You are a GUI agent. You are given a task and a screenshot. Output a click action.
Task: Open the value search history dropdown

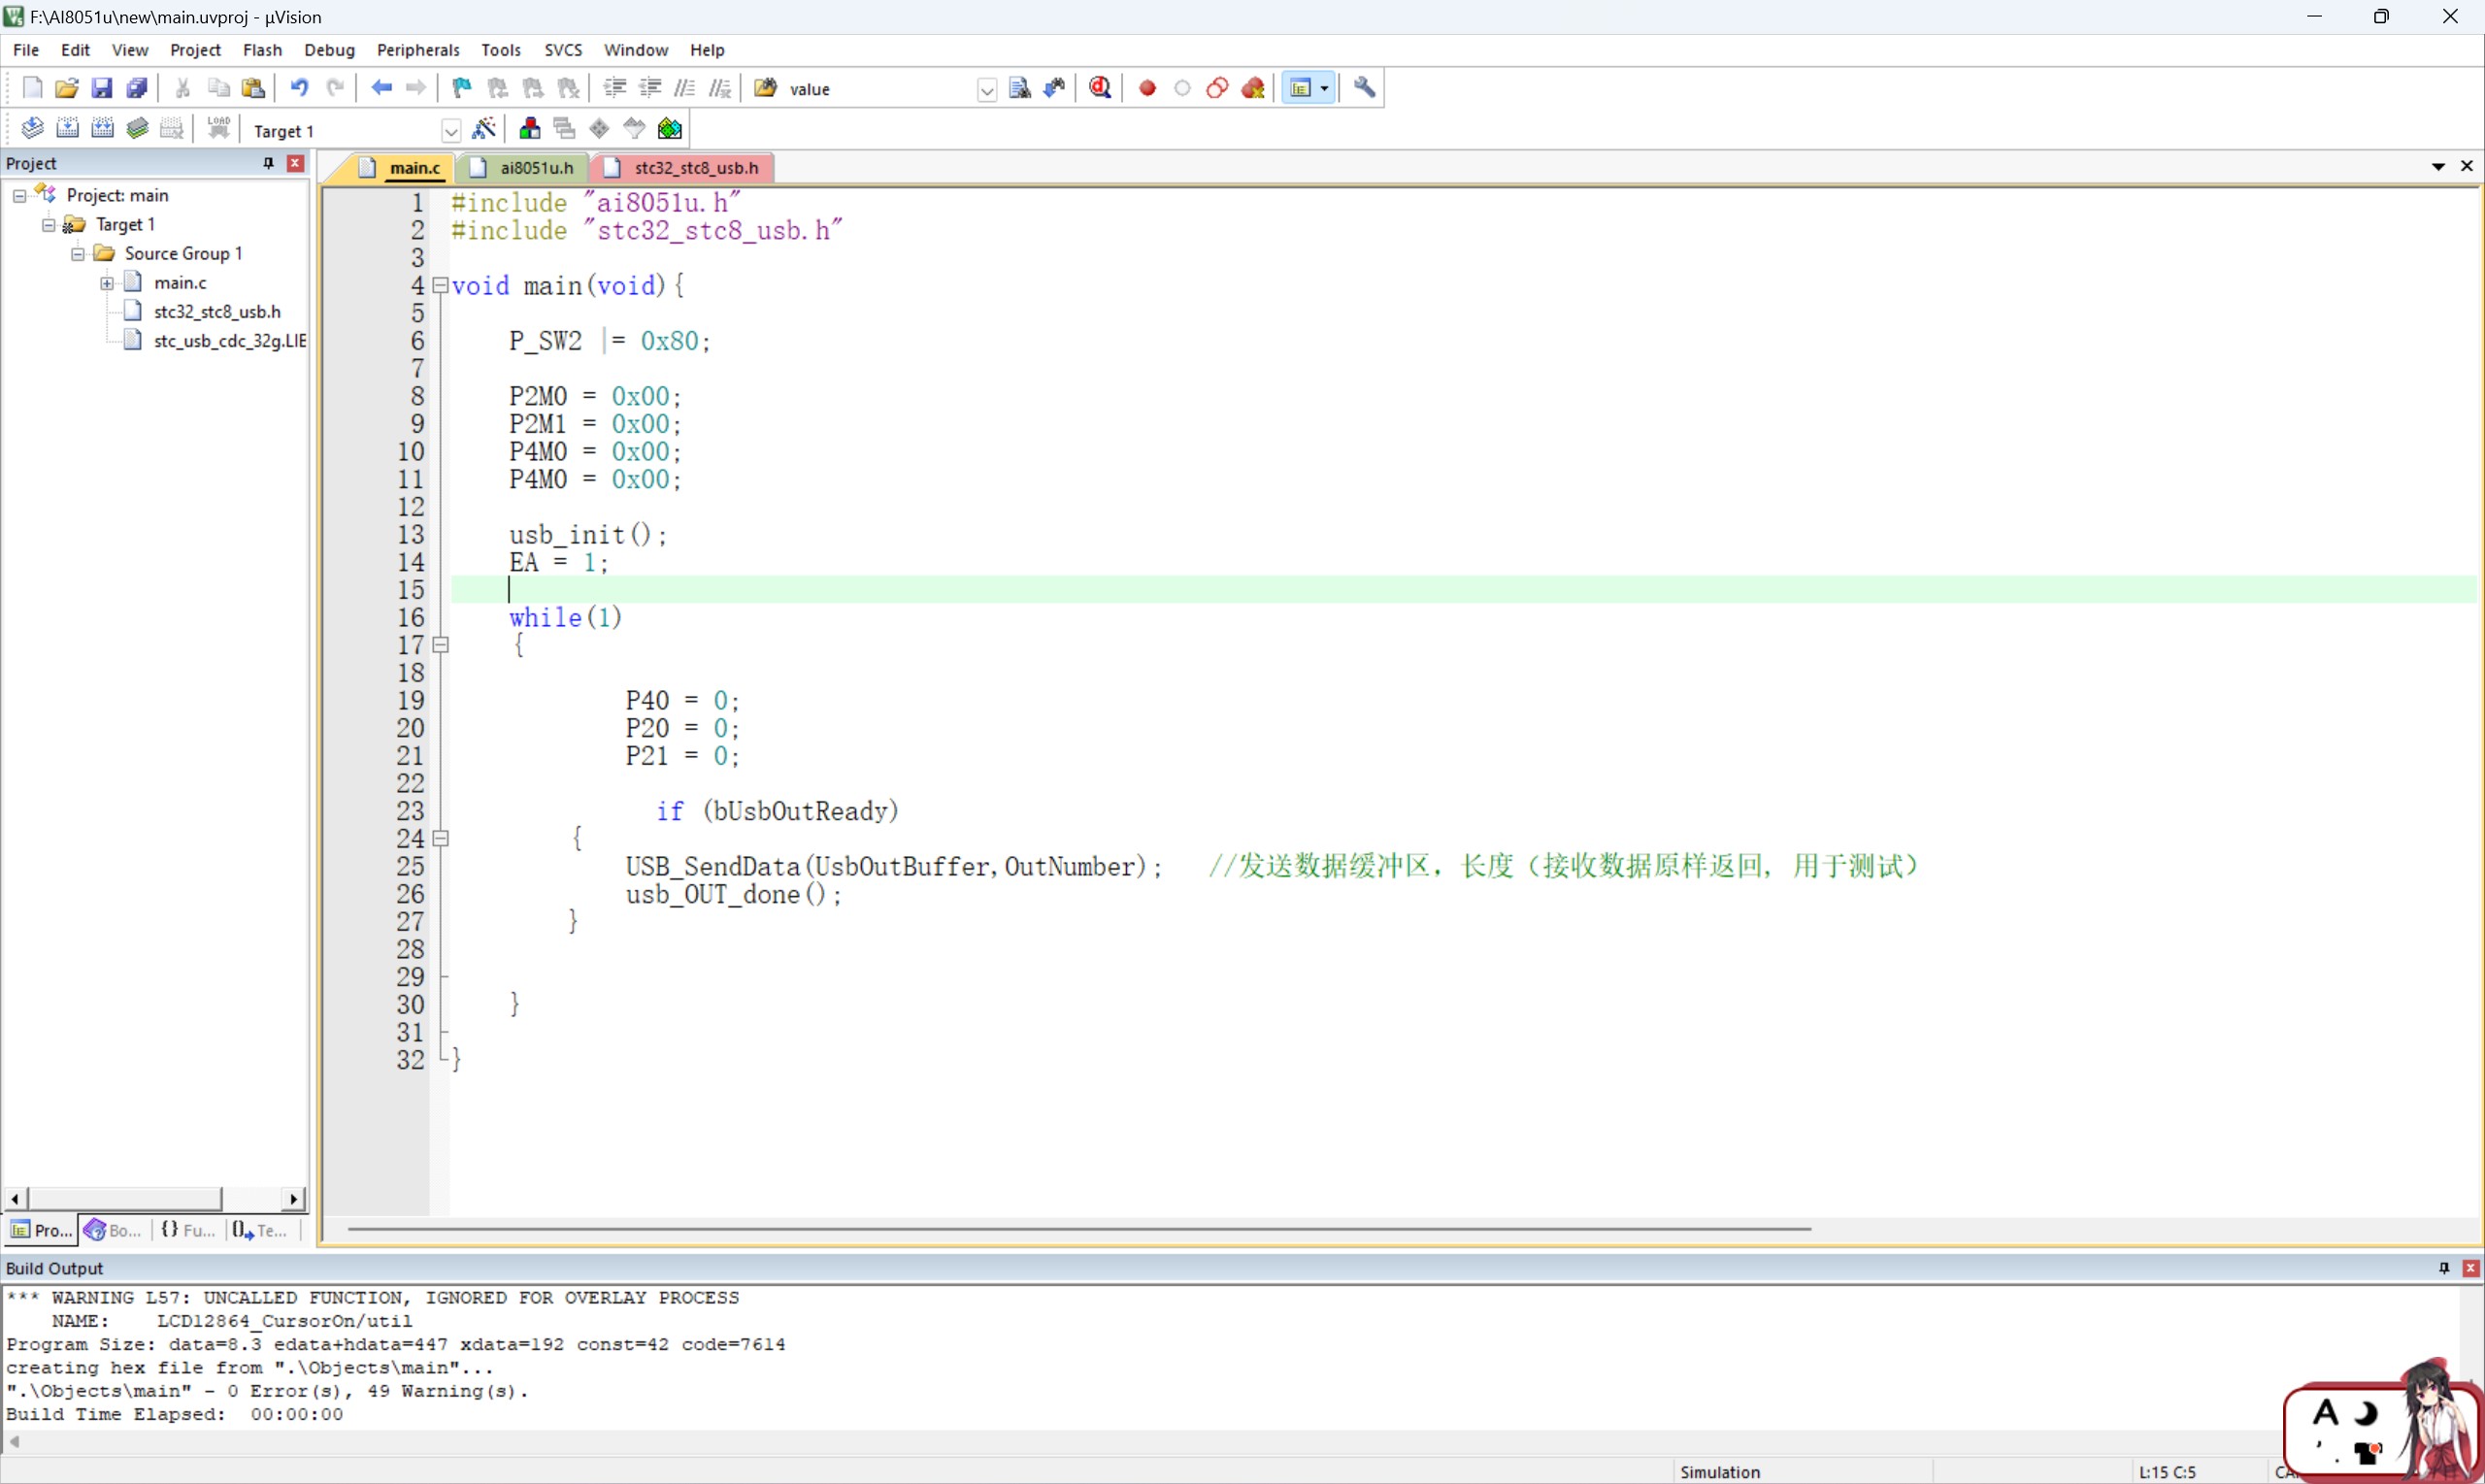click(x=987, y=90)
